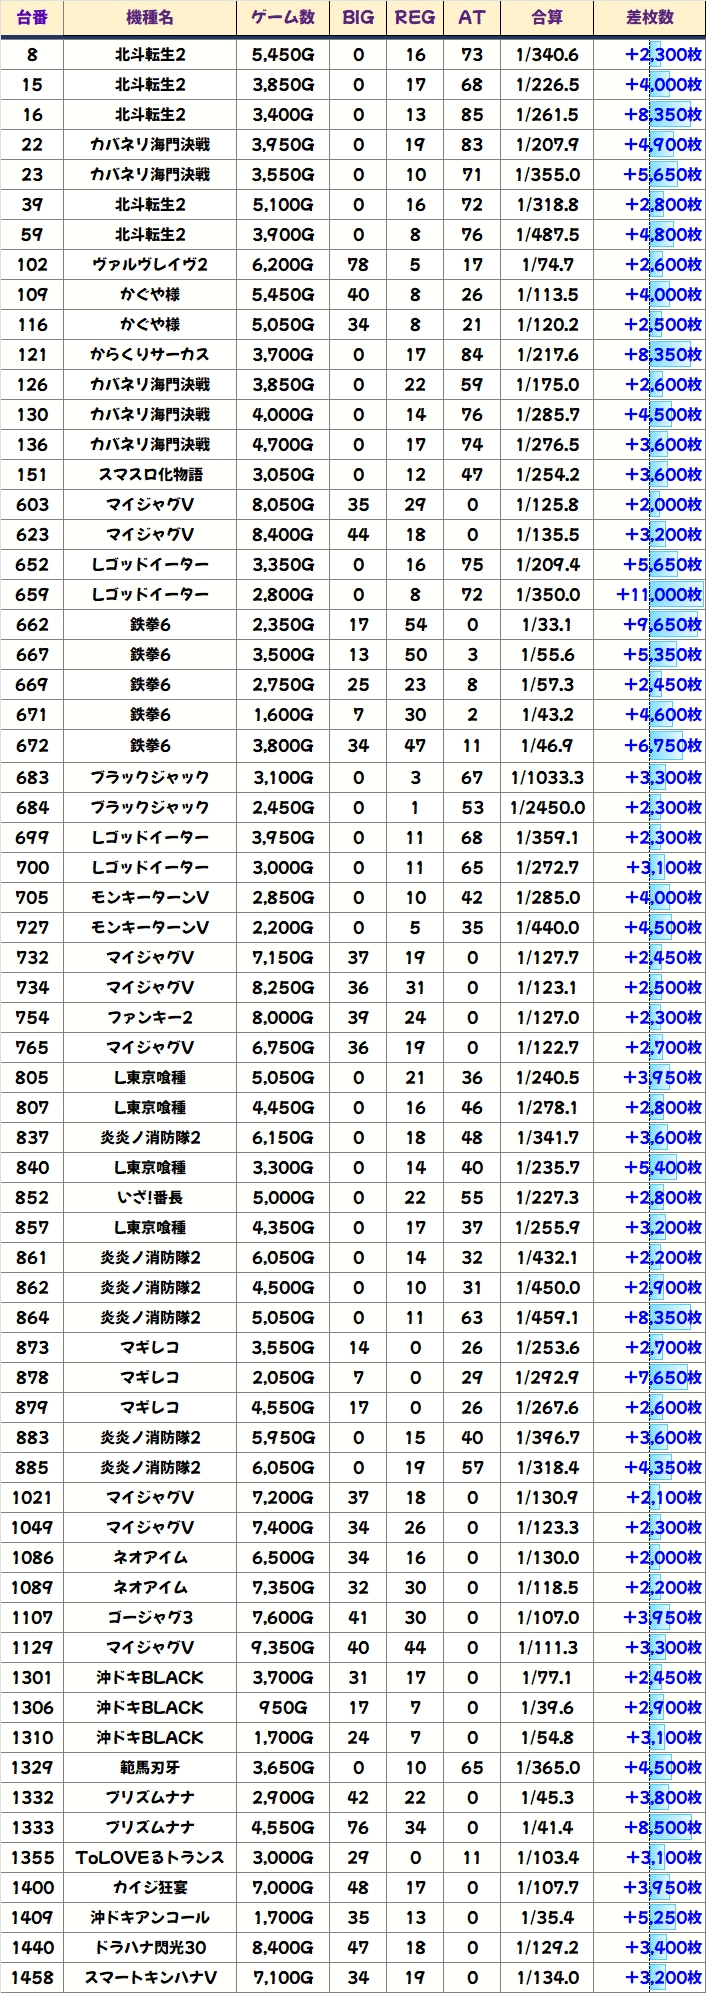Select the 差枚数 column header
Image resolution: width=706 pixels, height=1993 pixels.
pyautogui.click(x=649, y=18)
